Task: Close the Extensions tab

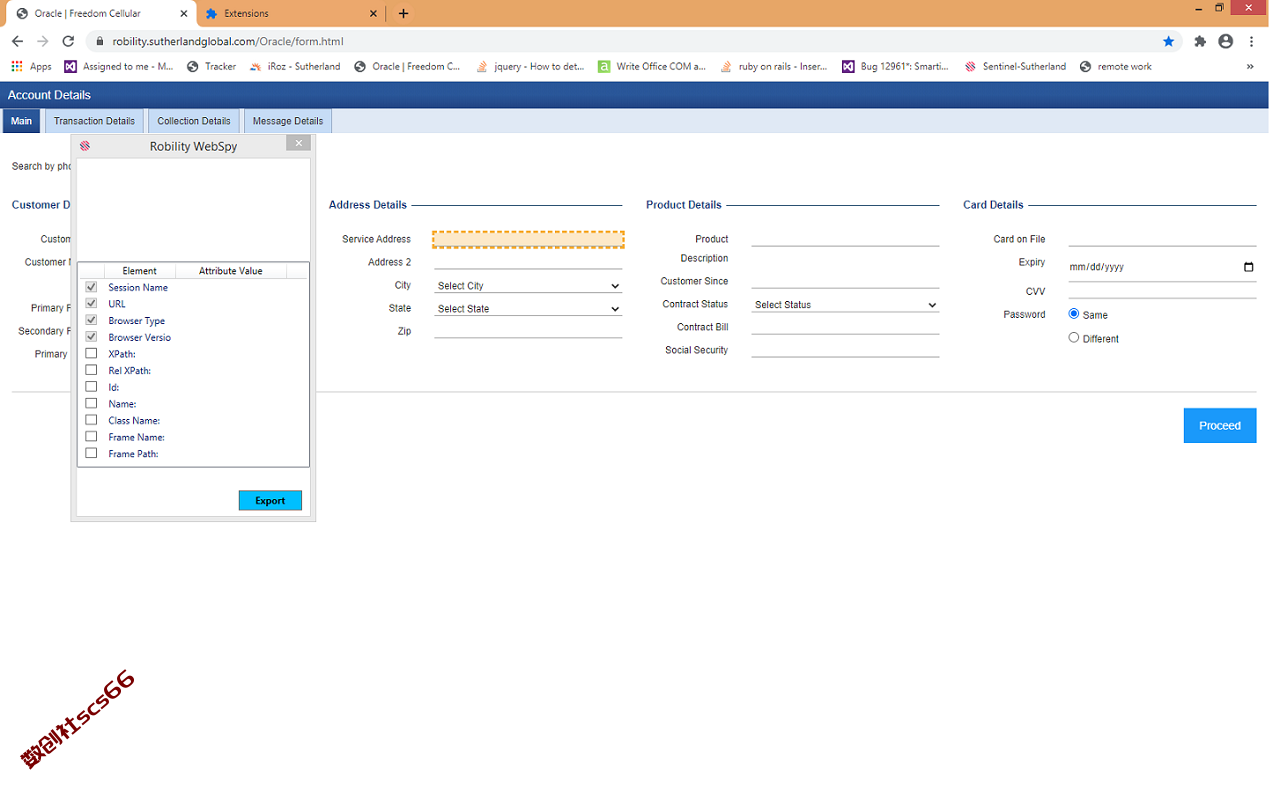Action: [373, 14]
